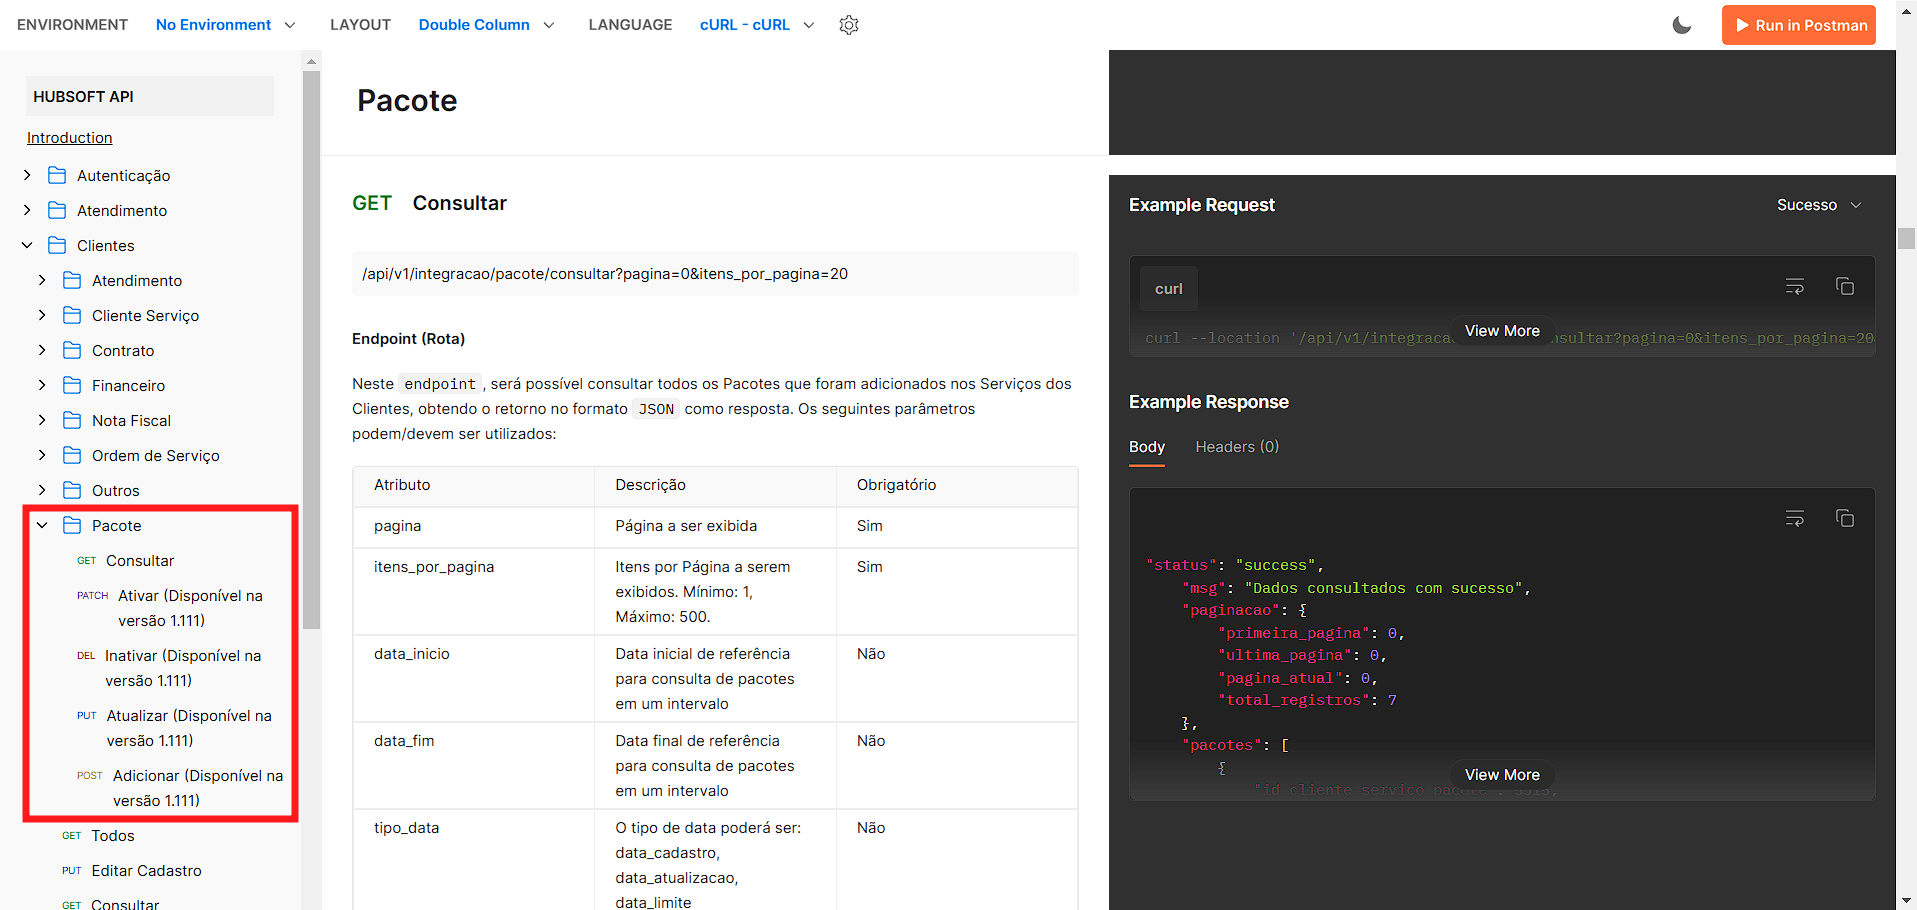This screenshot has height=910, width=1917.
Task: Collapse the Pacote folder chevron
Action: pyautogui.click(x=42, y=525)
